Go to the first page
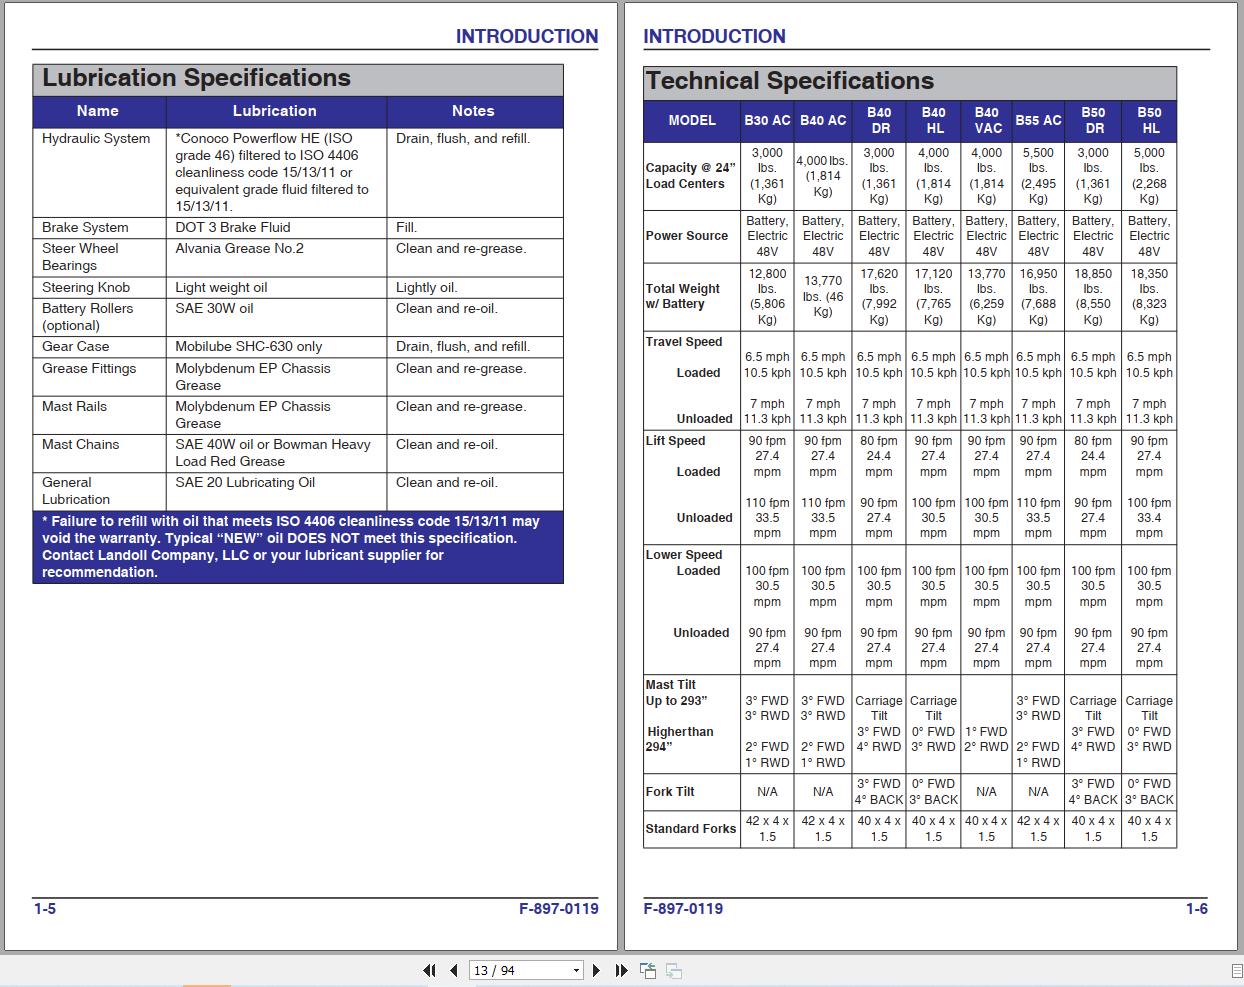1244x987 pixels. coord(430,970)
